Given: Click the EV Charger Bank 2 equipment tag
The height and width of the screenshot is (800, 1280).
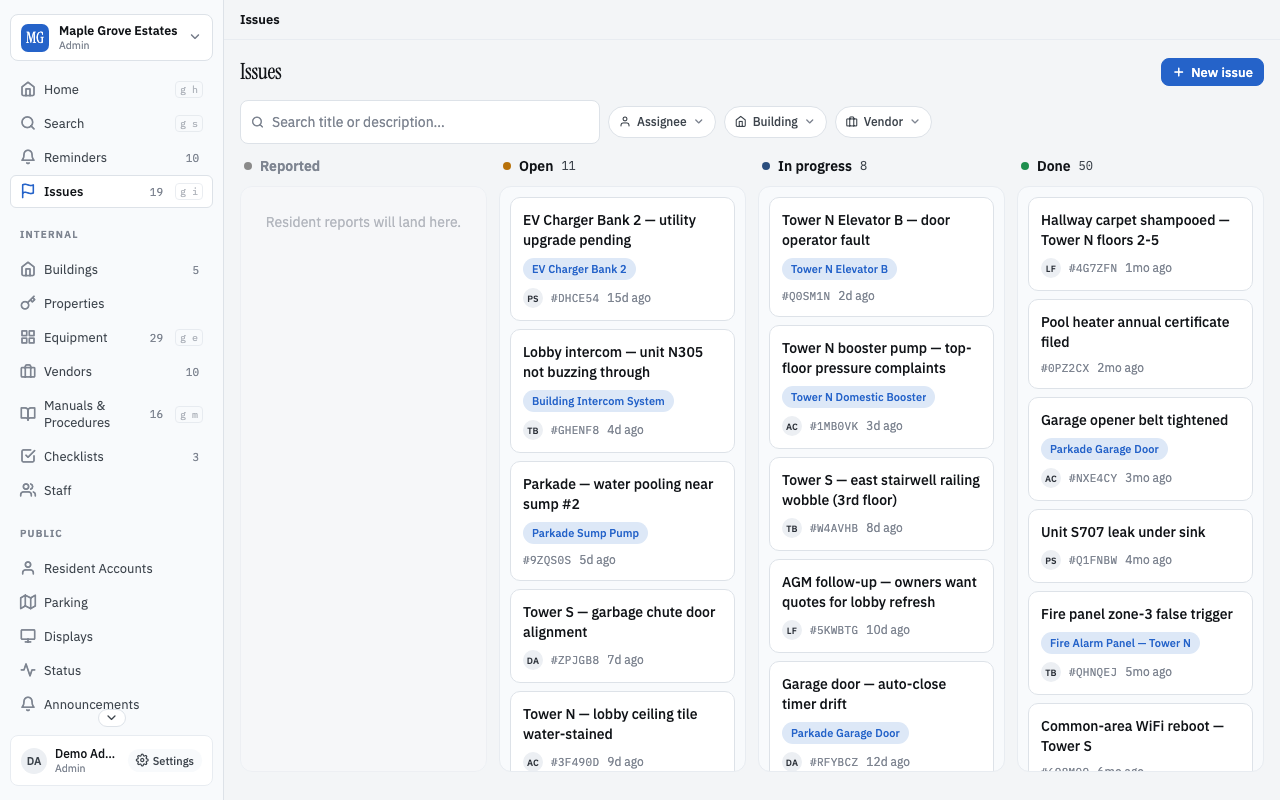Looking at the screenshot, I should coord(579,269).
